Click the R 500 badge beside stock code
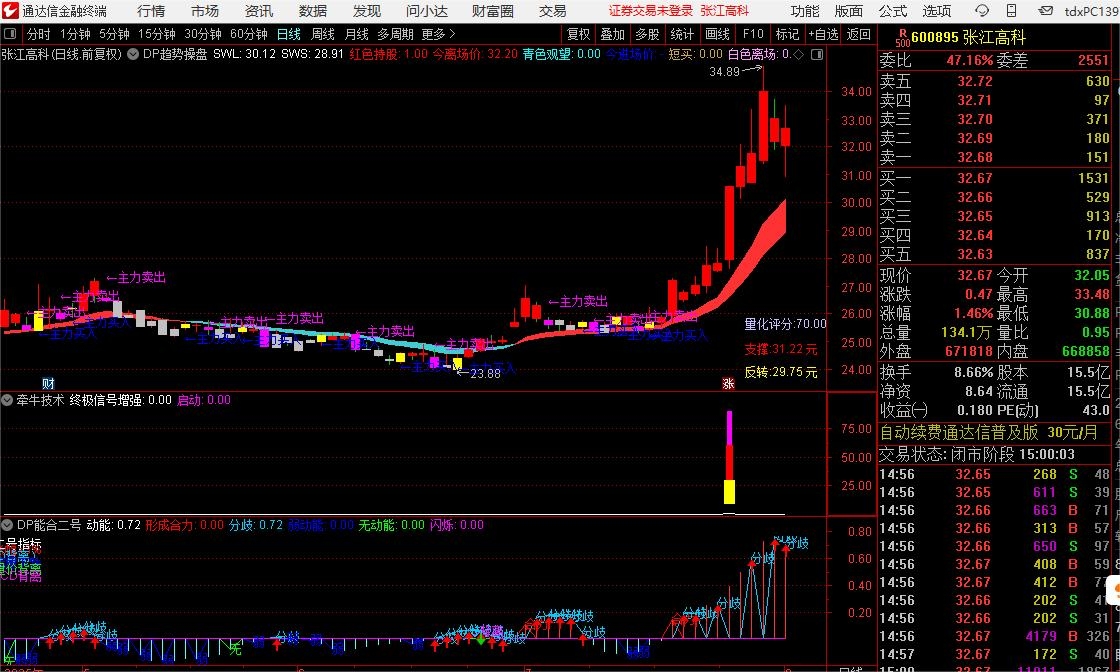The image size is (1120, 672). 902,37
